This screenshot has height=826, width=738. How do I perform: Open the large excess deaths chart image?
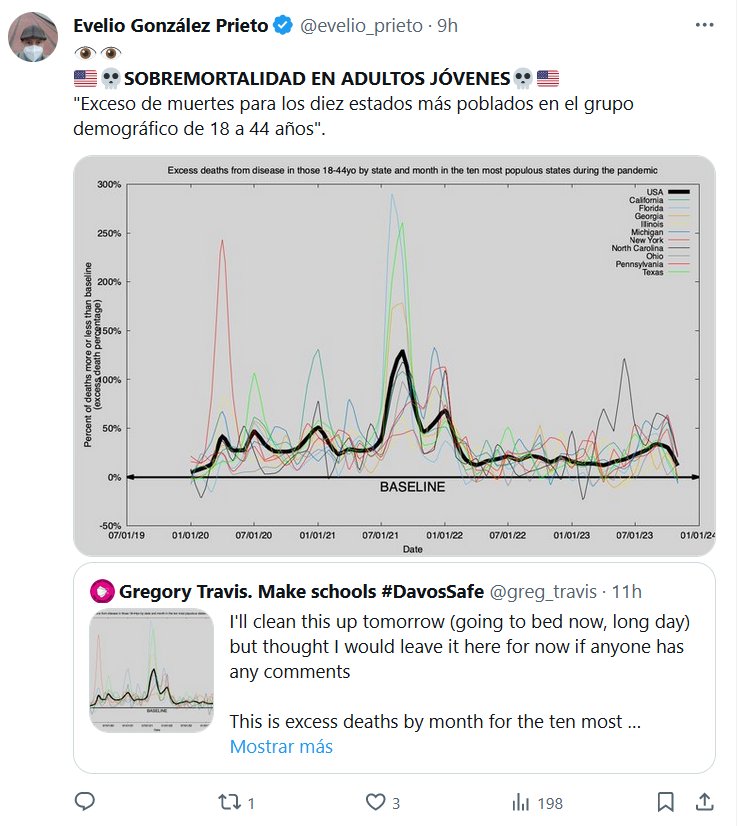pos(394,355)
